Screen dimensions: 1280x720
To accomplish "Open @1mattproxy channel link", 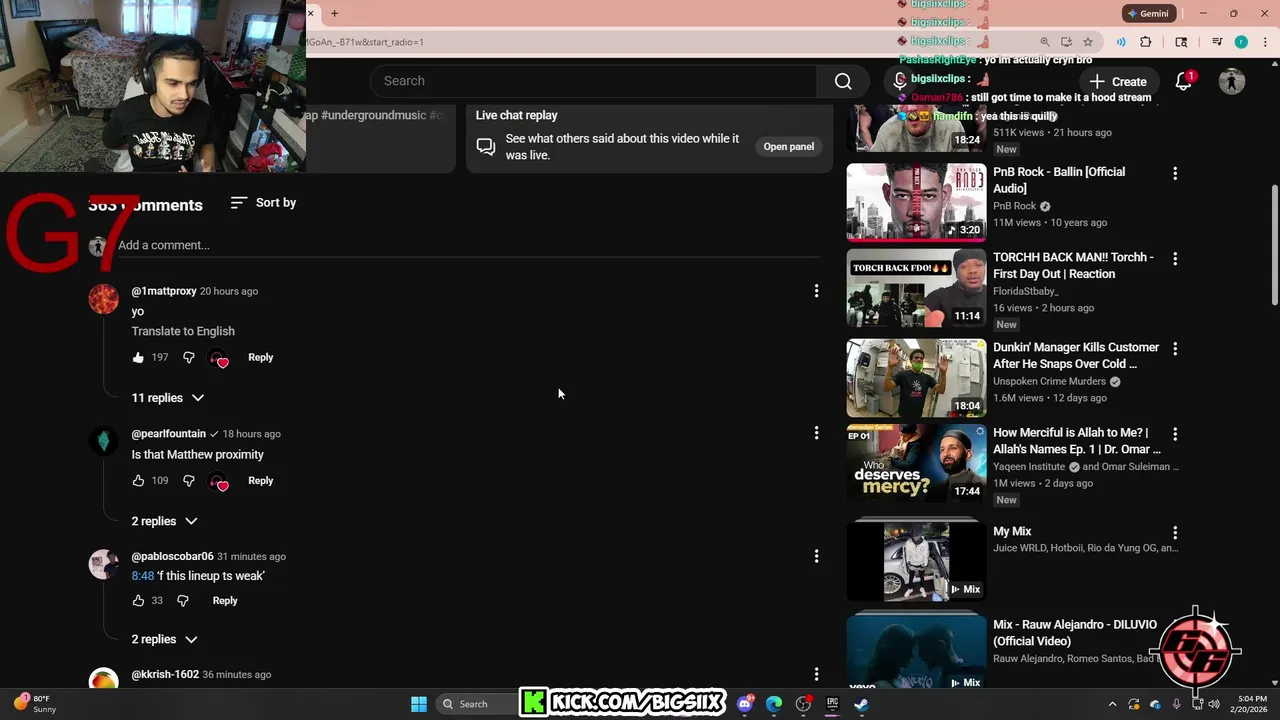I will tap(164, 291).
